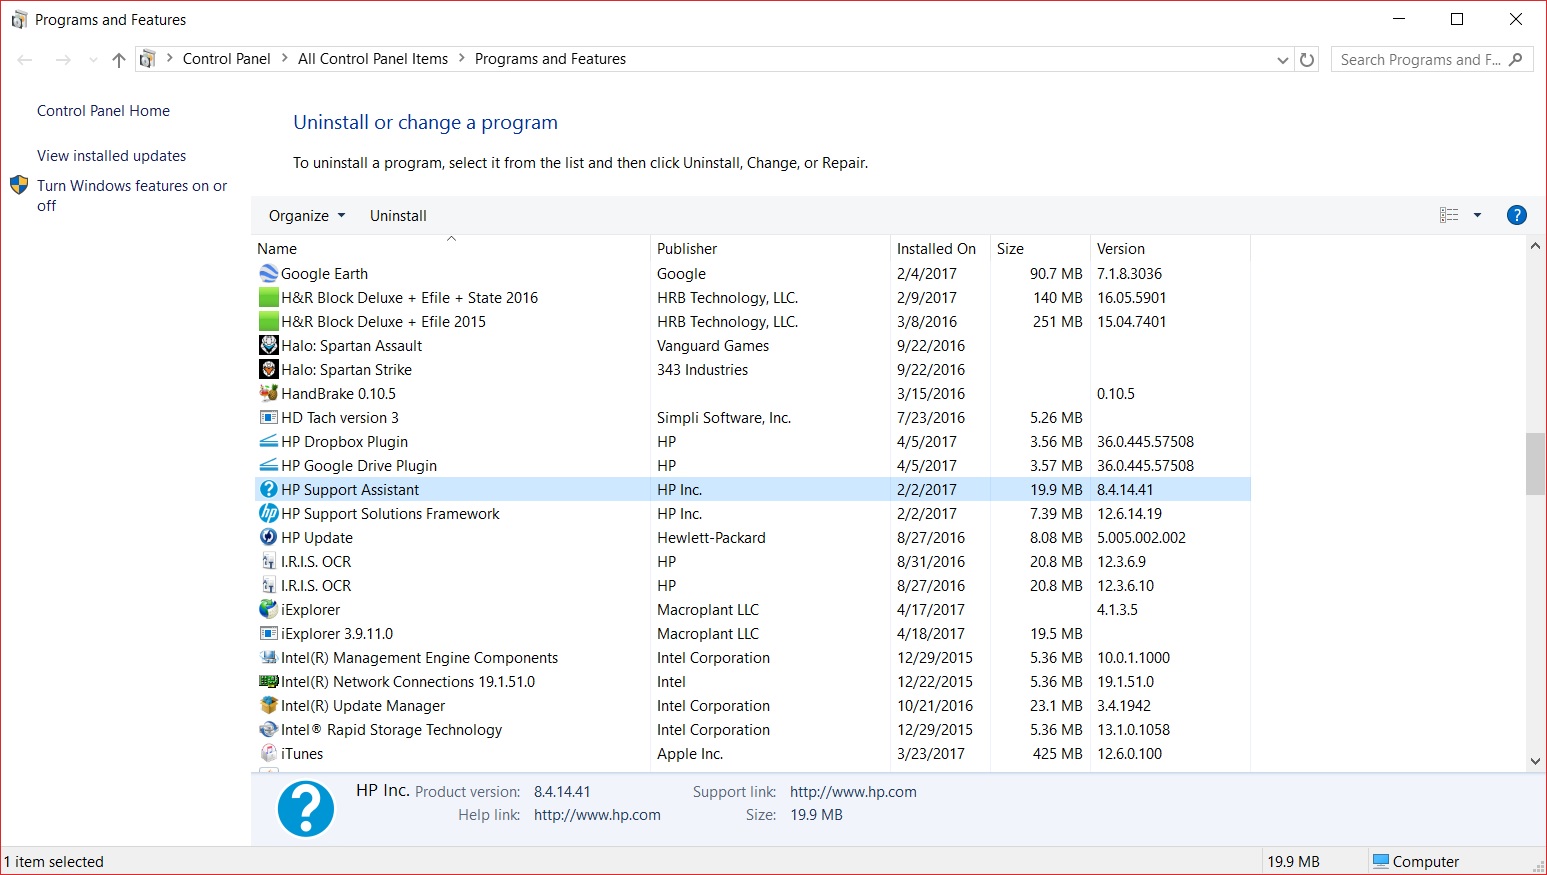This screenshot has width=1547, height=875.
Task: Click the change-view list icon
Action: pos(1448,214)
